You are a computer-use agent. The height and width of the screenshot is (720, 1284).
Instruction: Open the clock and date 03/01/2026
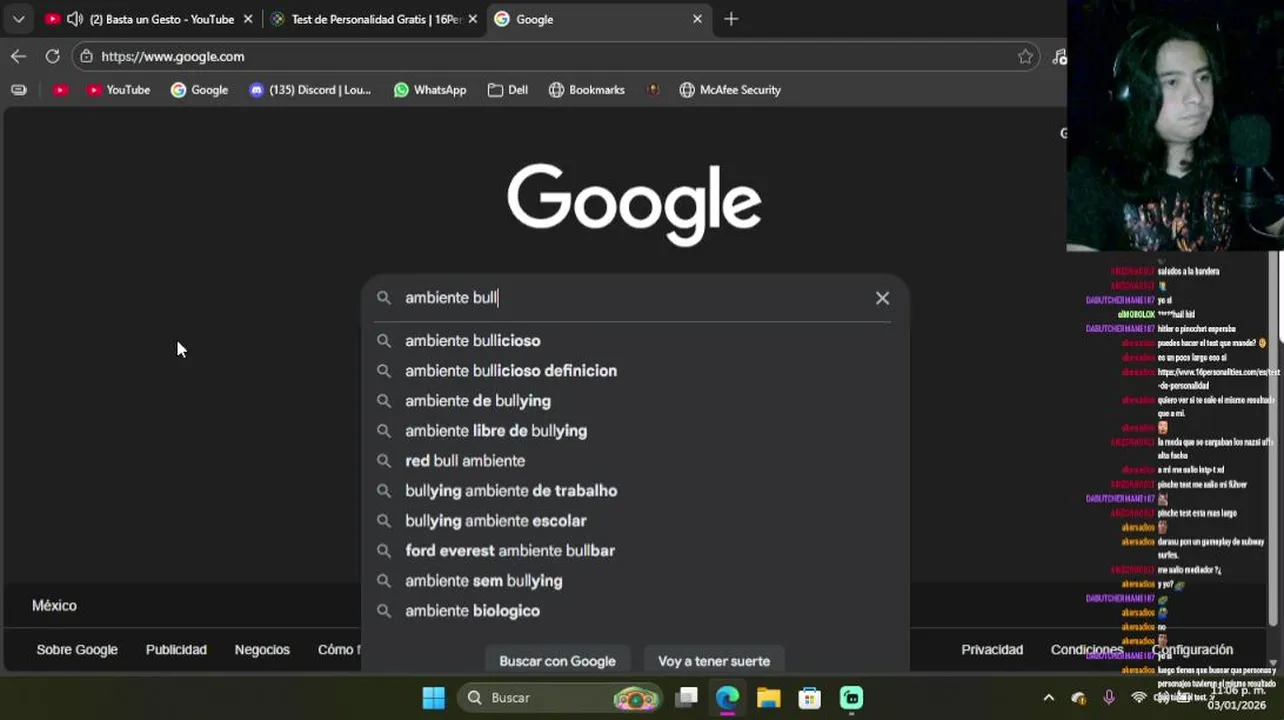click(1237, 698)
